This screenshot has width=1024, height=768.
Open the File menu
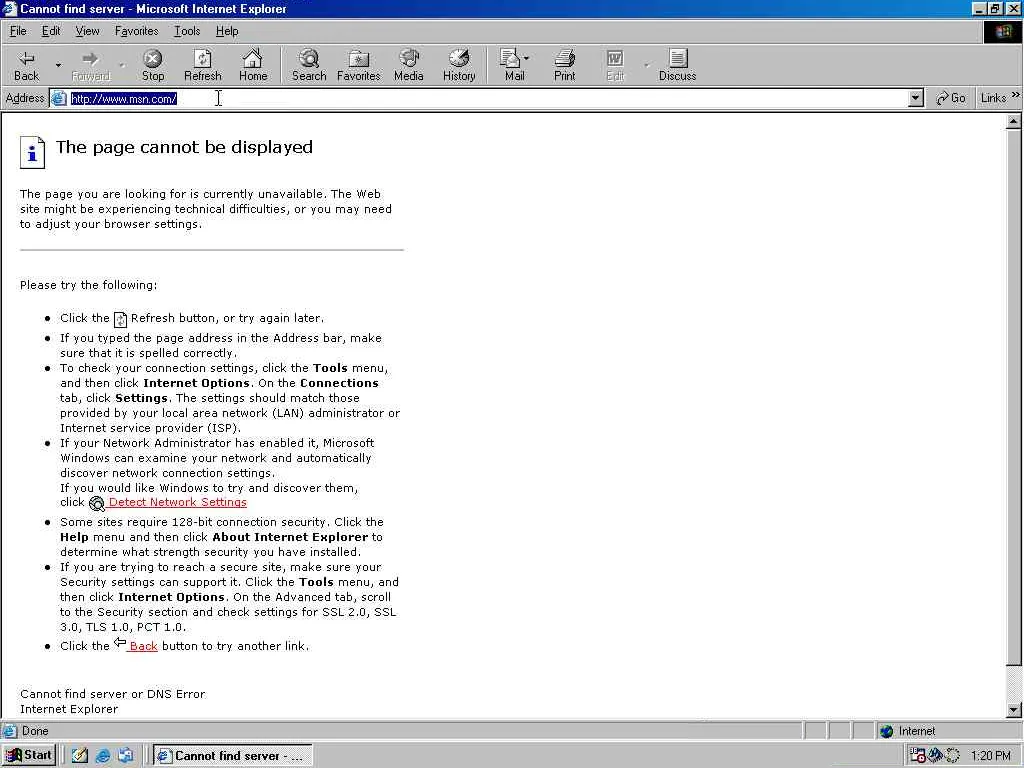[x=18, y=31]
